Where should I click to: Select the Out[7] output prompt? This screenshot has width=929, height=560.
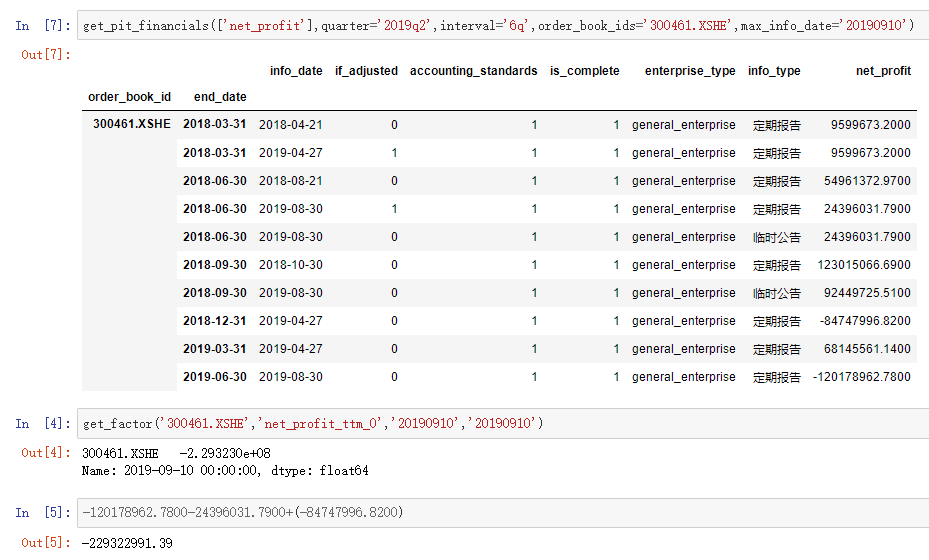46,55
